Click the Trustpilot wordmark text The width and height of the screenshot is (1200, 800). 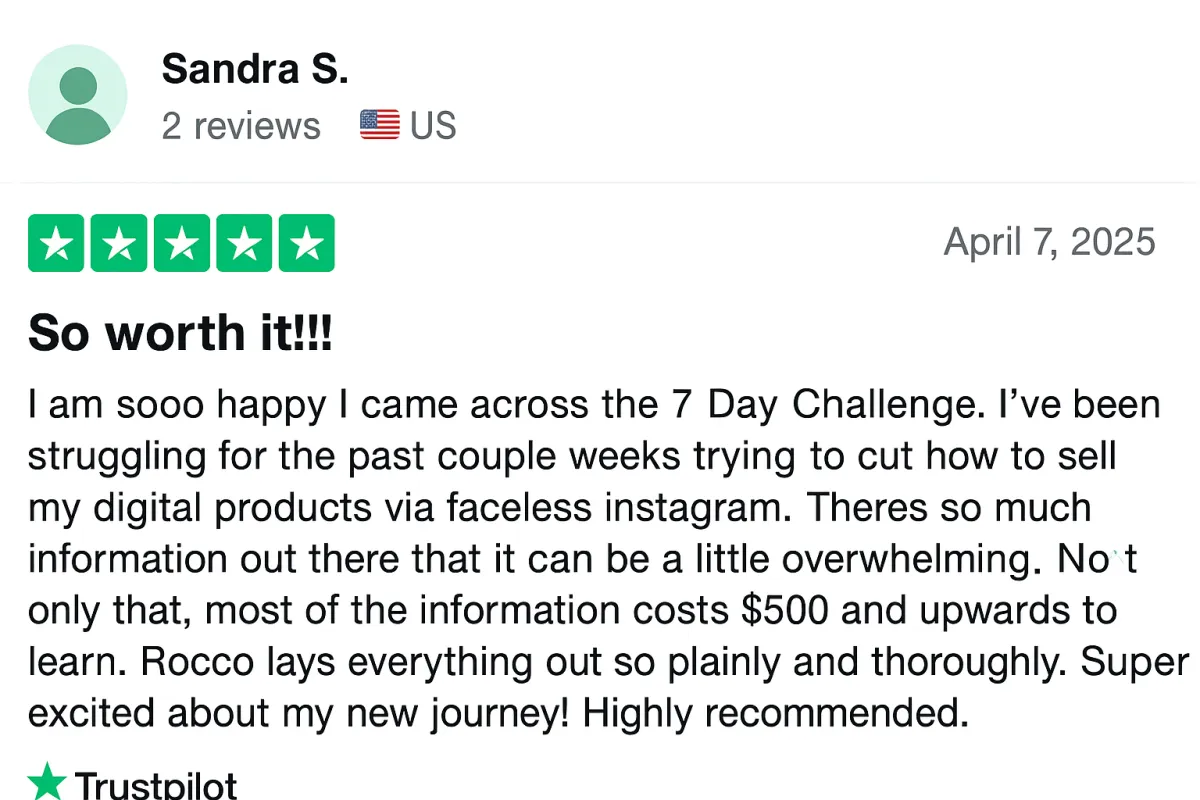pyautogui.click(x=156, y=784)
